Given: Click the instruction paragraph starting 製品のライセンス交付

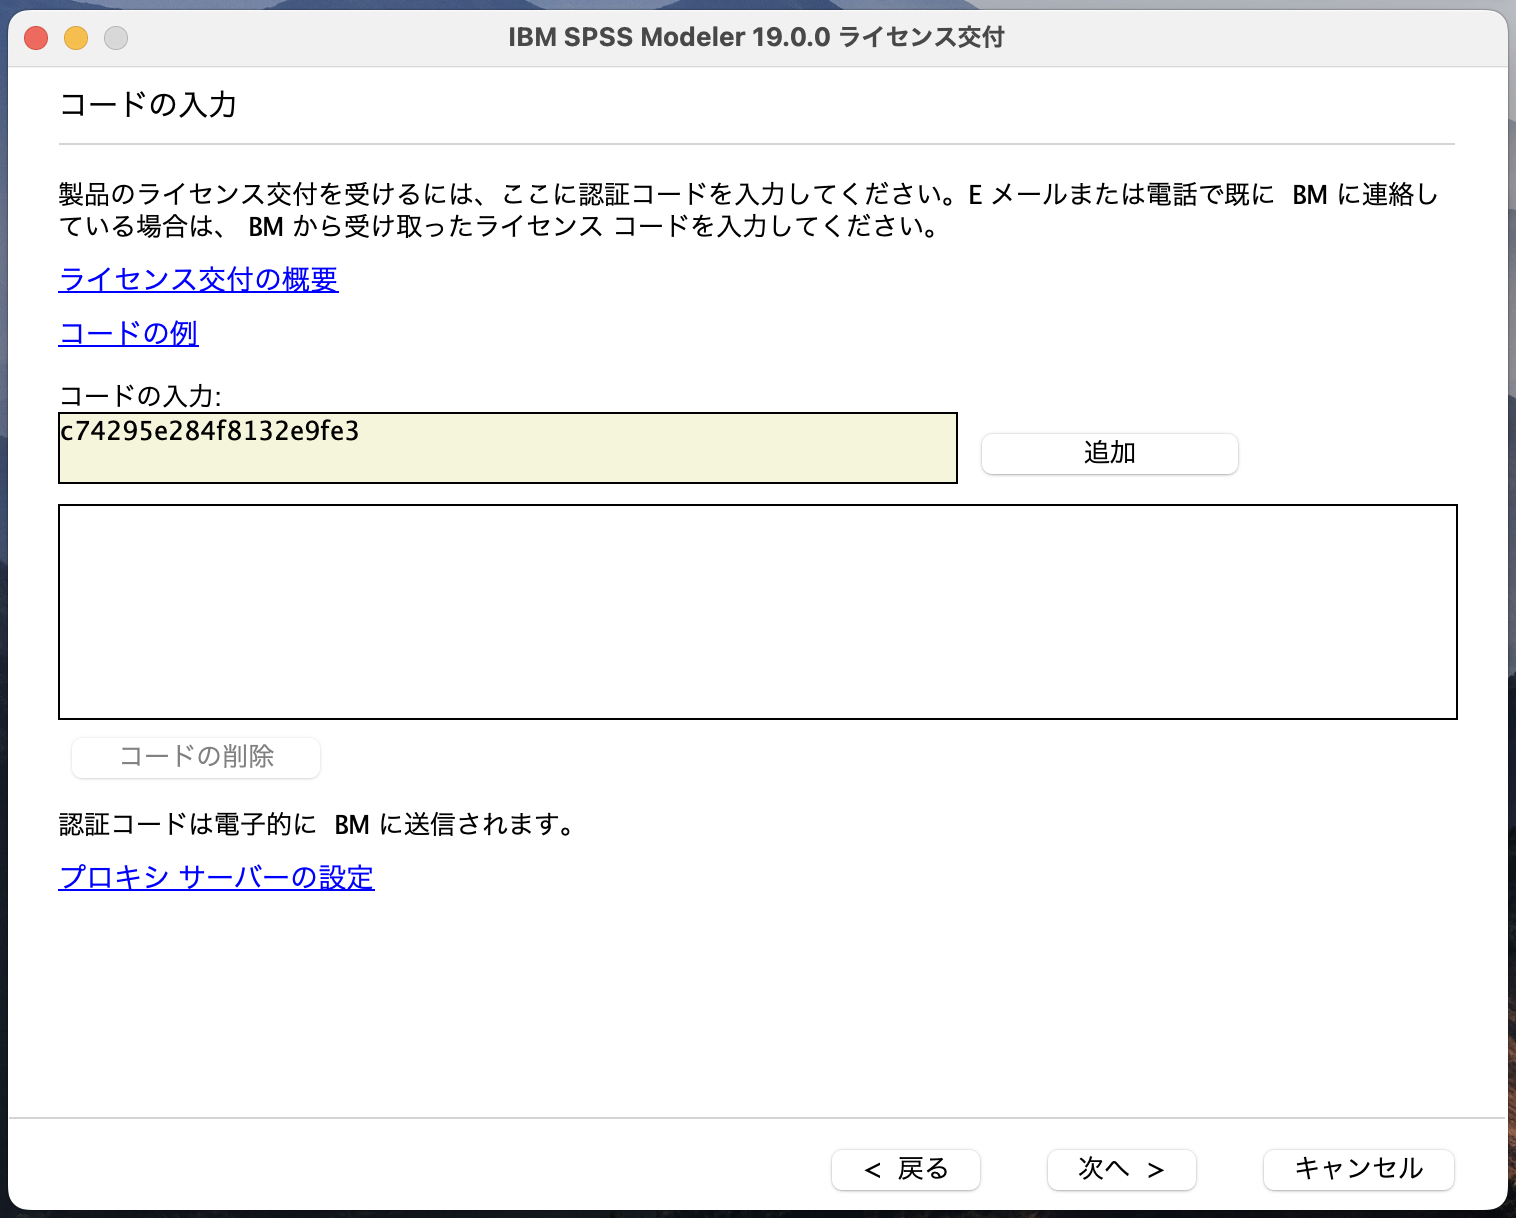Looking at the screenshot, I should click(x=748, y=210).
